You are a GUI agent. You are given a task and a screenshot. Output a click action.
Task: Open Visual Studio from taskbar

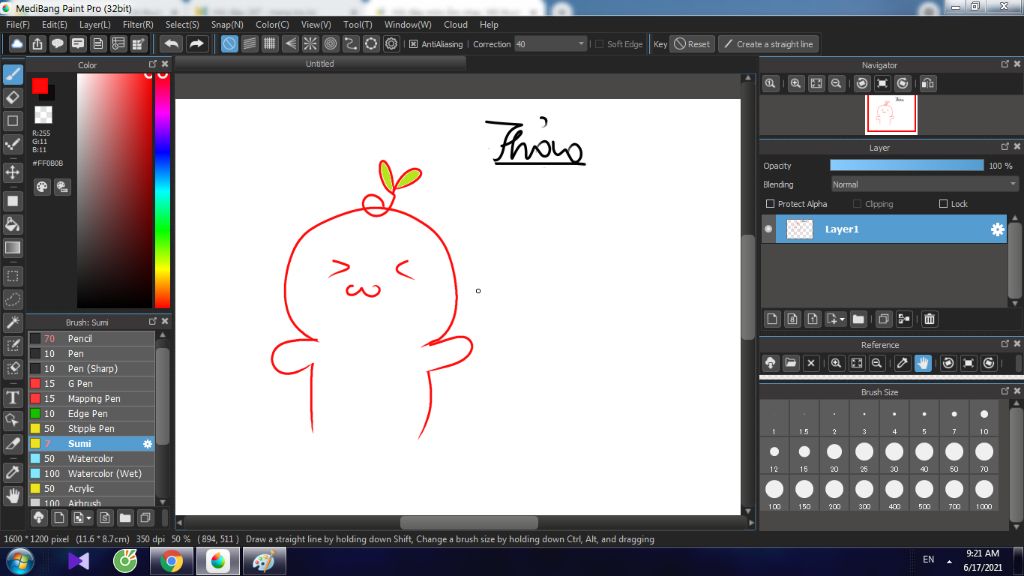tap(78, 562)
